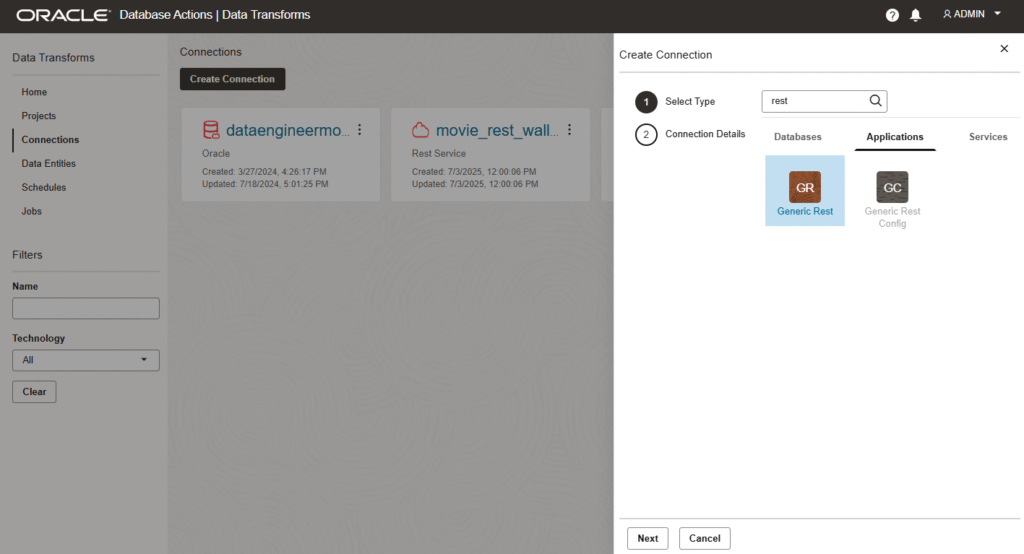Switch to the Databases tab
The image size is (1024, 554).
pos(797,137)
